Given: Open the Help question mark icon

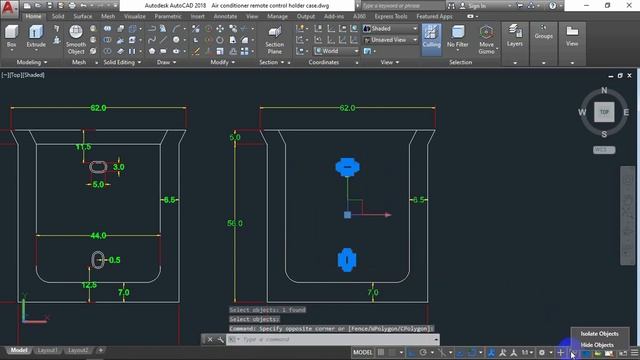Looking at the screenshot, I should tap(552, 6).
